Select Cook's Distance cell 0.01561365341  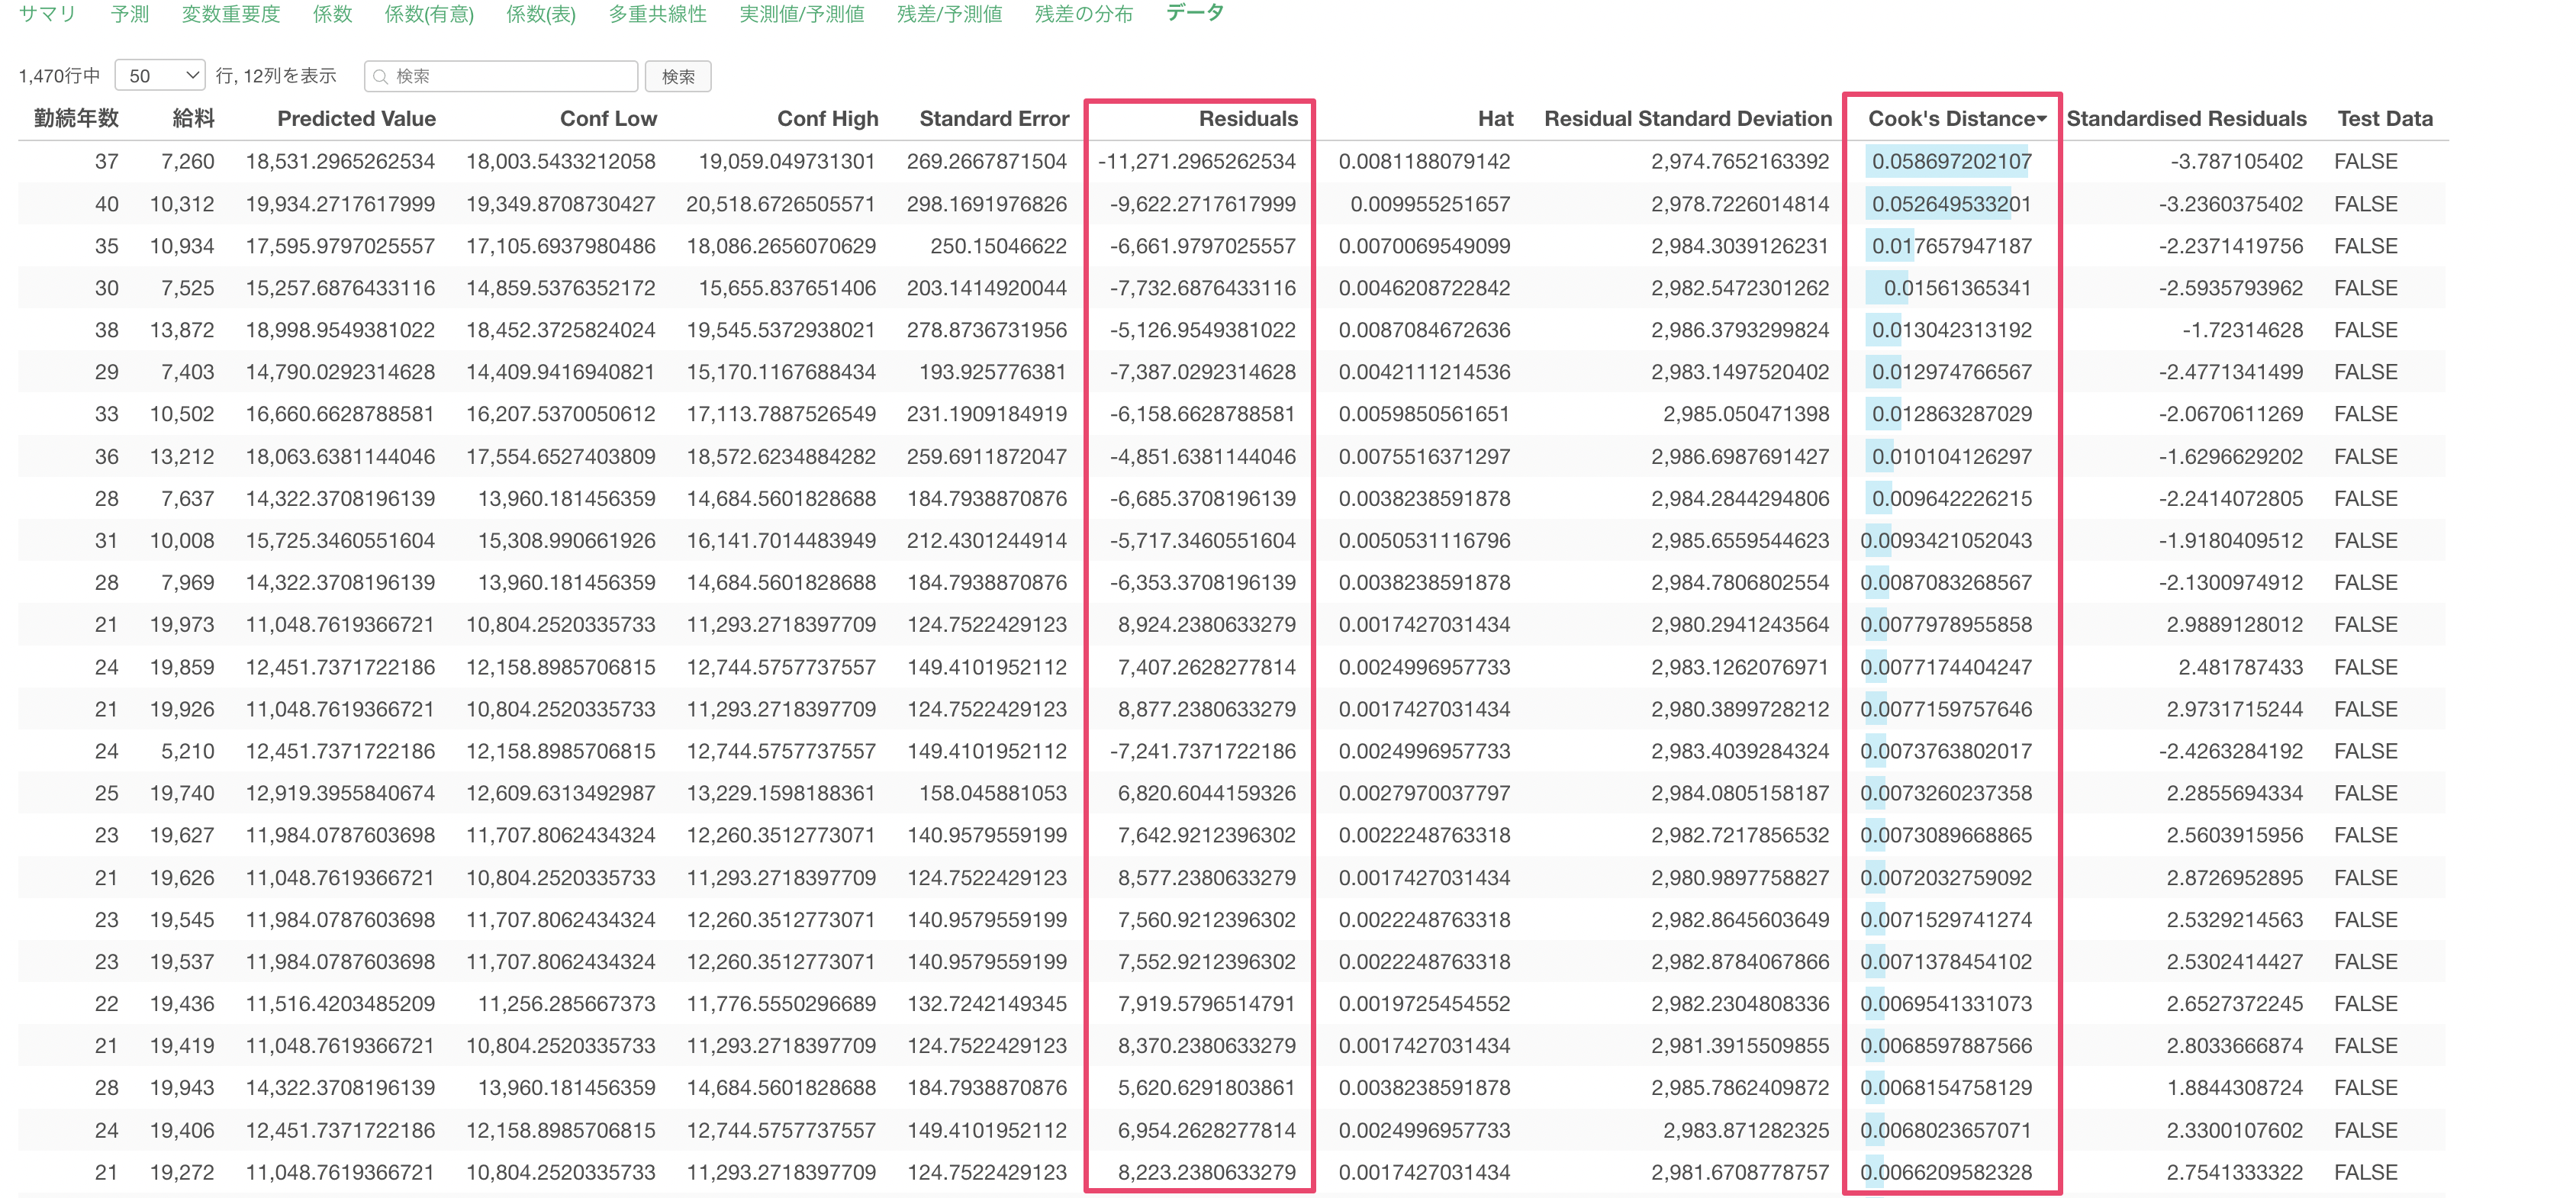pyautogui.click(x=1957, y=288)
